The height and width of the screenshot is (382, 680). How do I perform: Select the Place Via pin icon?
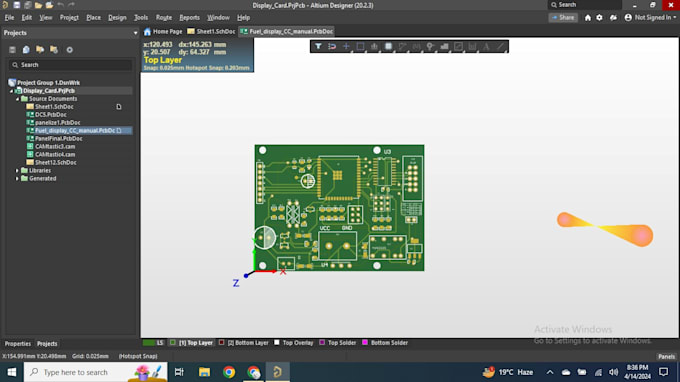tap(430, 46)
